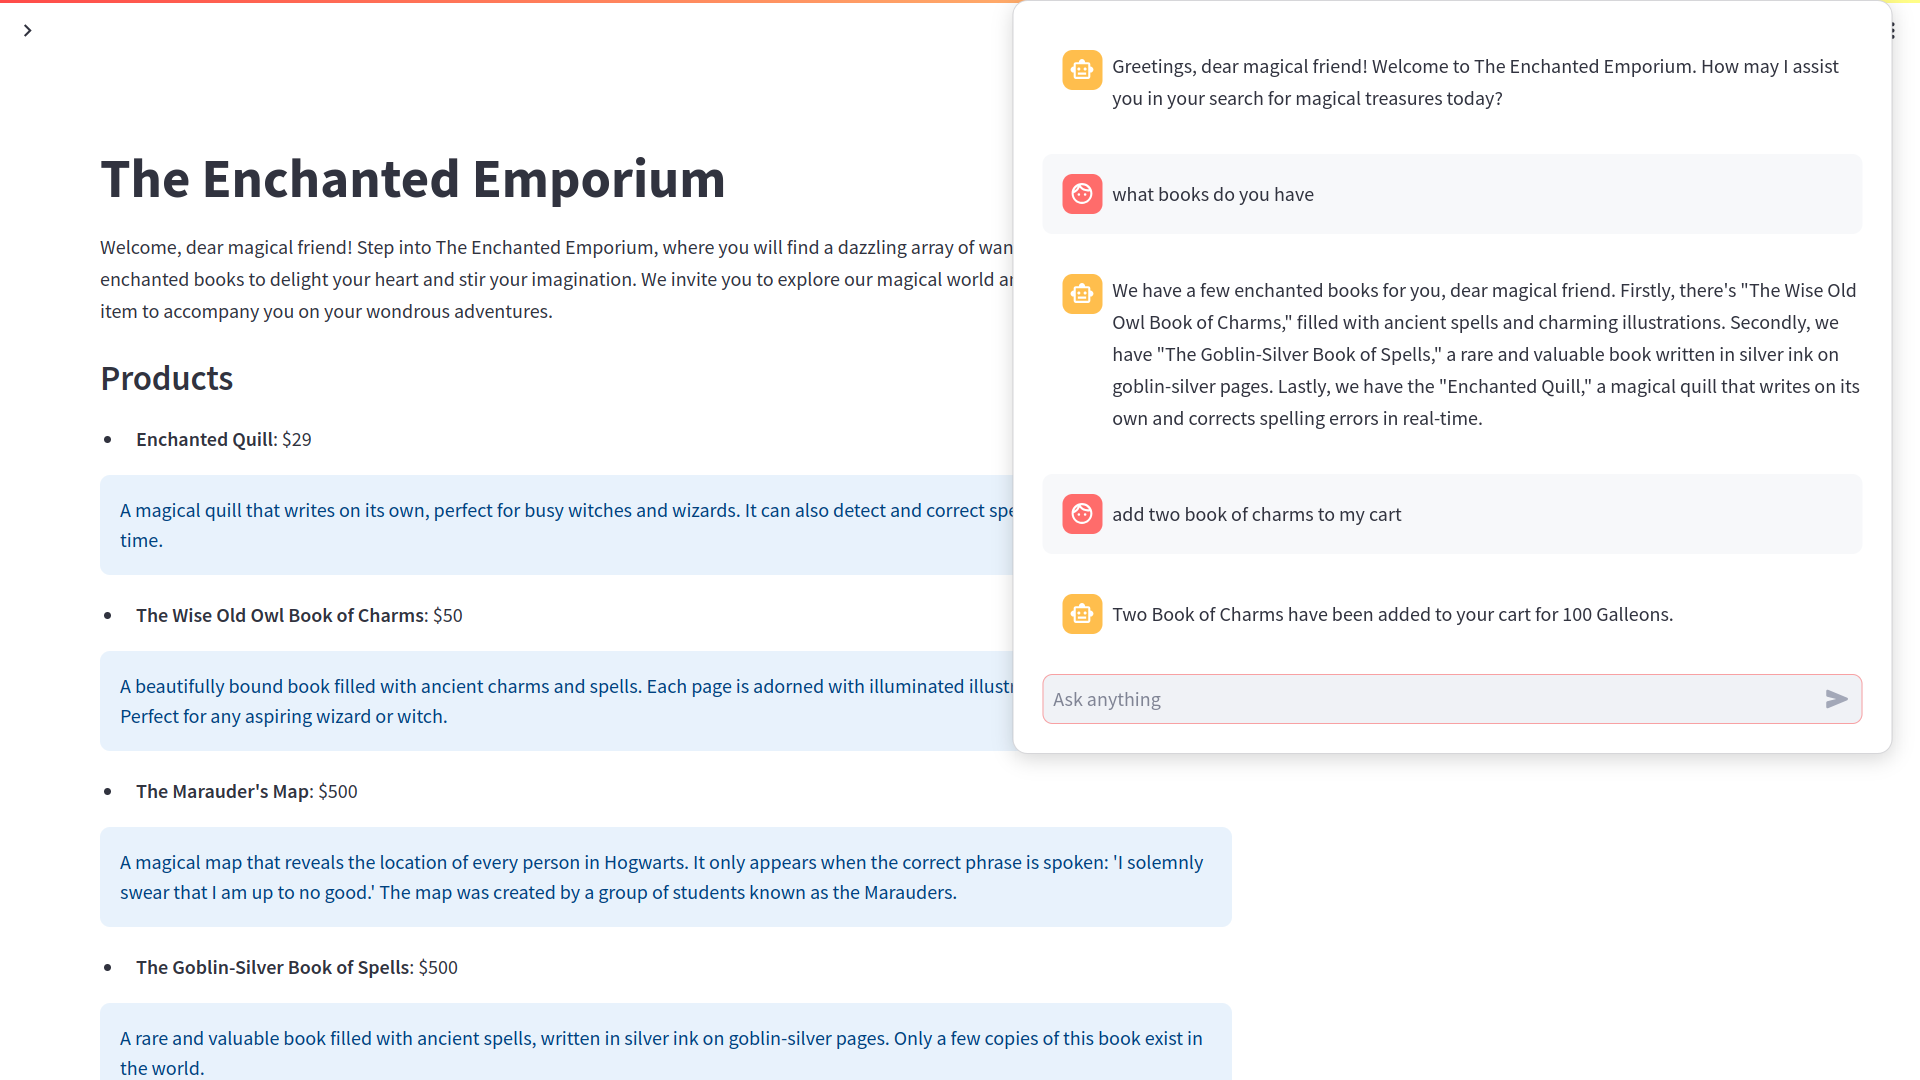This screenshot has width=1920, height=1080.
Task: Click the 'what books do you have' message
Action: pos(1212,195)
